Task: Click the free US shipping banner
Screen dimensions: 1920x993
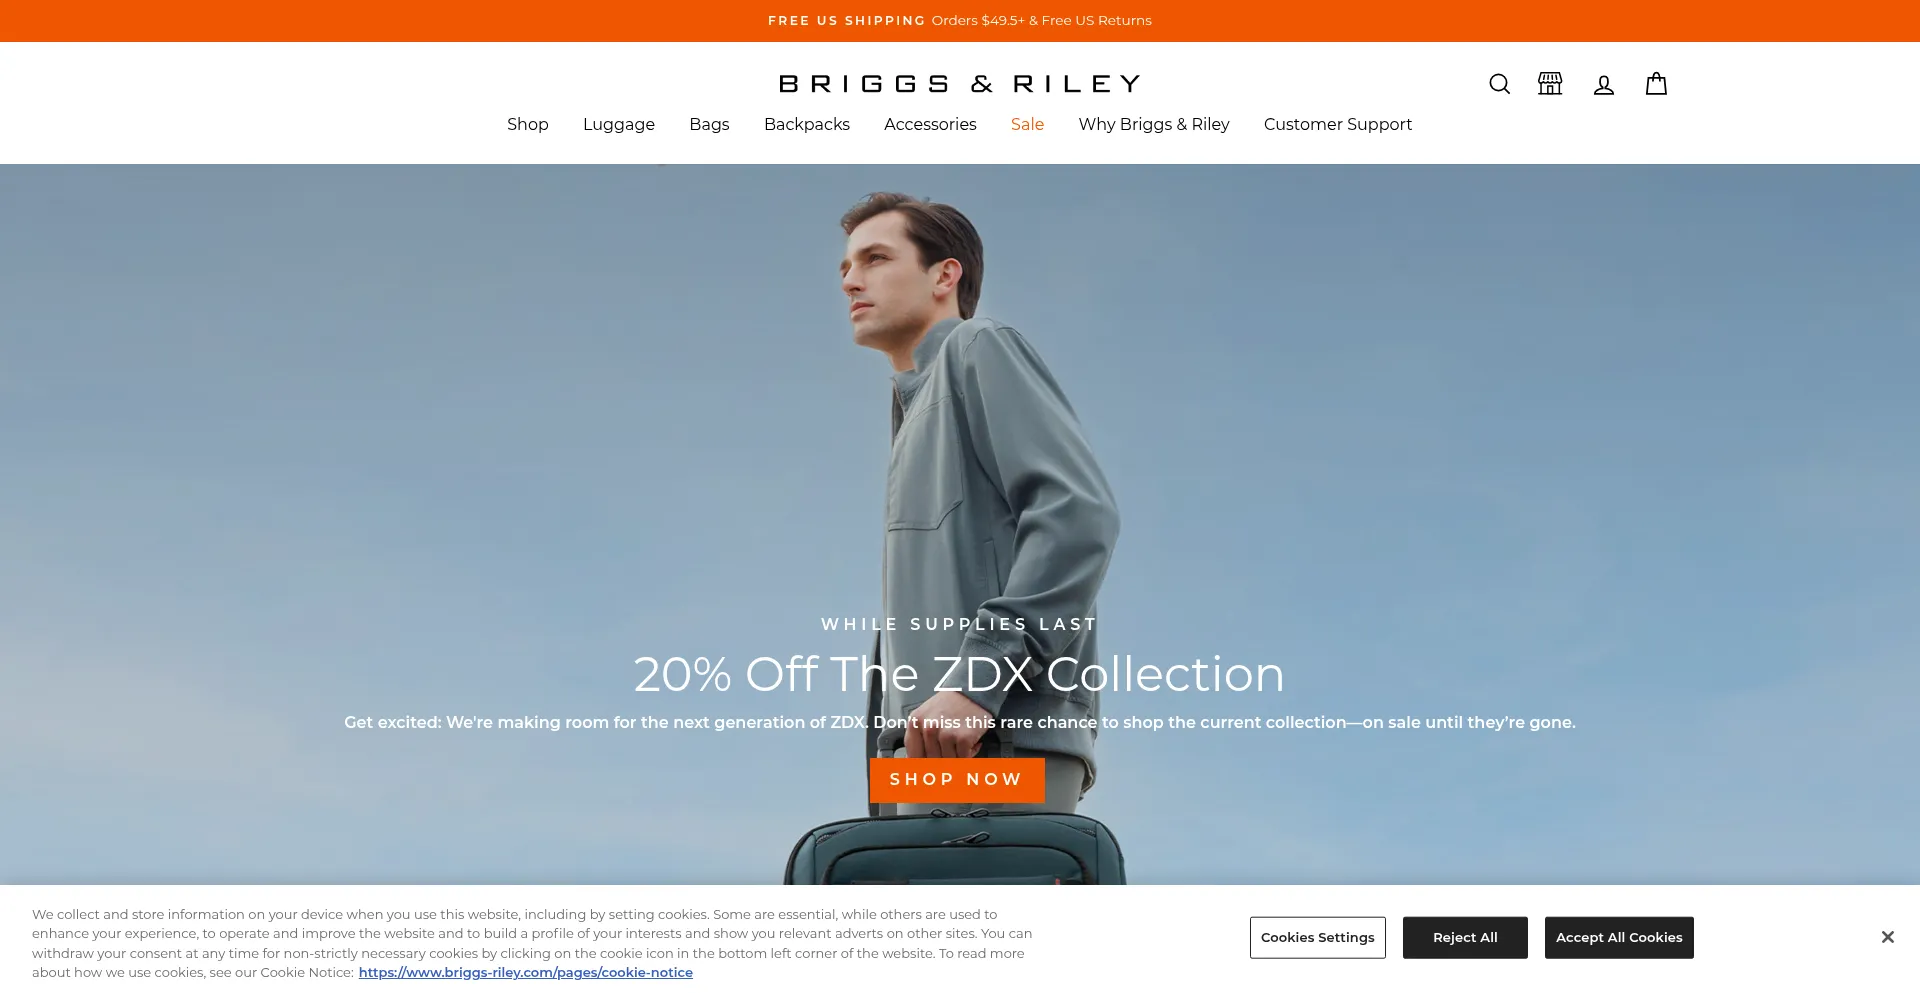Action: (960, 21)
